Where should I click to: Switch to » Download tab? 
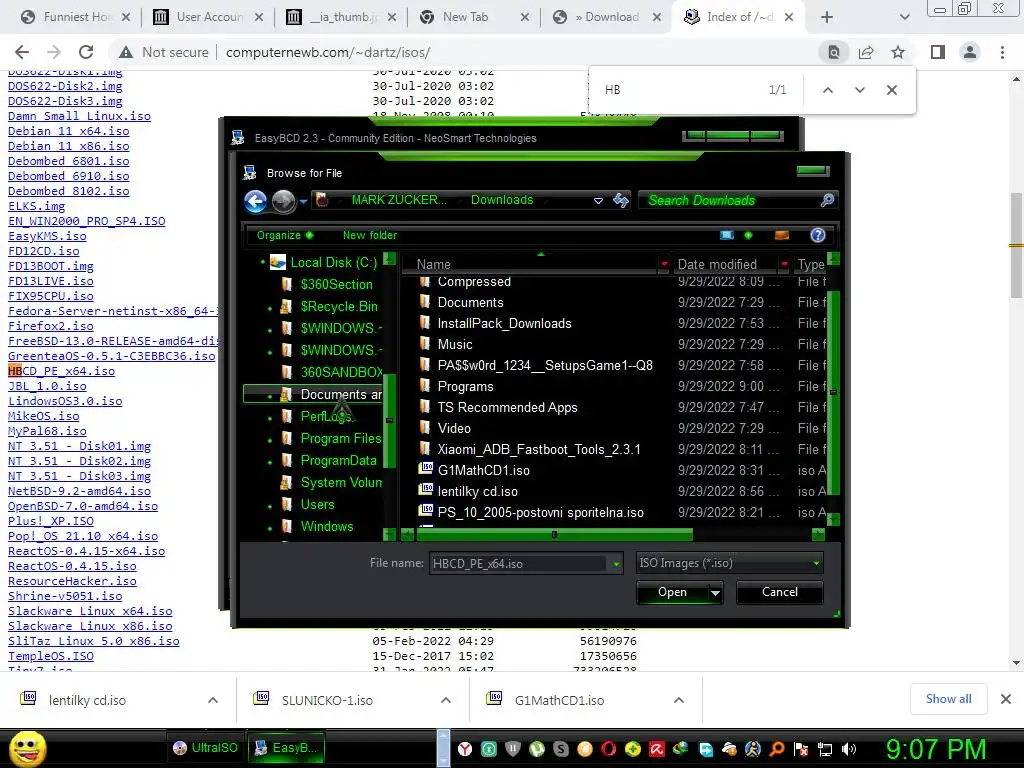coord(607,17)
